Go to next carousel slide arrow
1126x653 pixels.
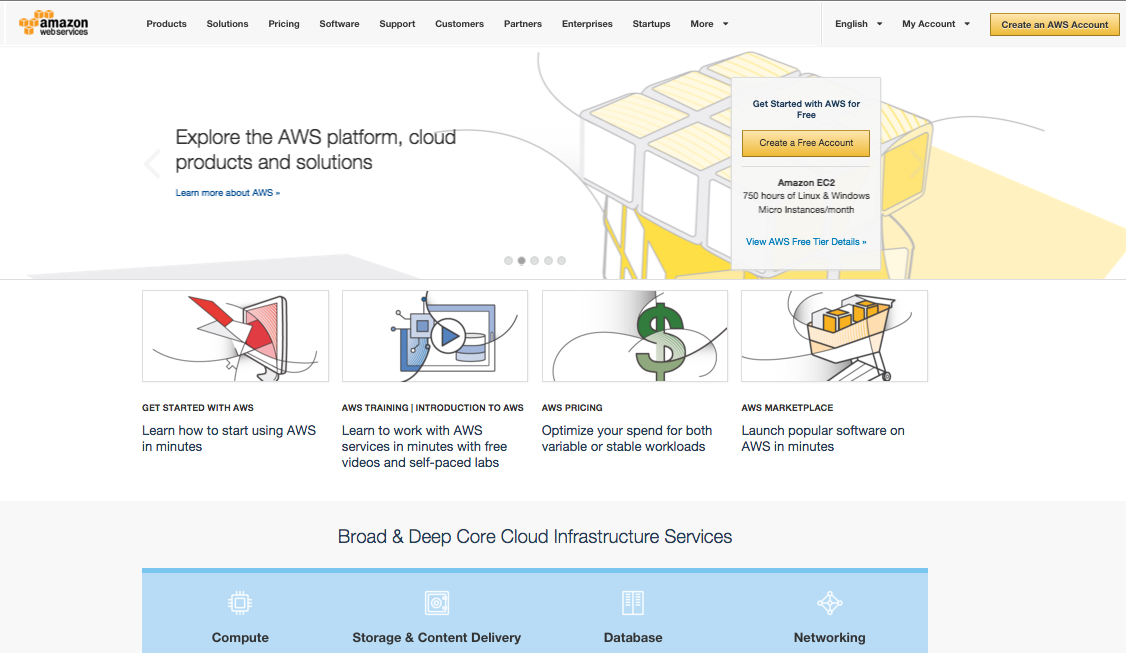click(916, 164)
